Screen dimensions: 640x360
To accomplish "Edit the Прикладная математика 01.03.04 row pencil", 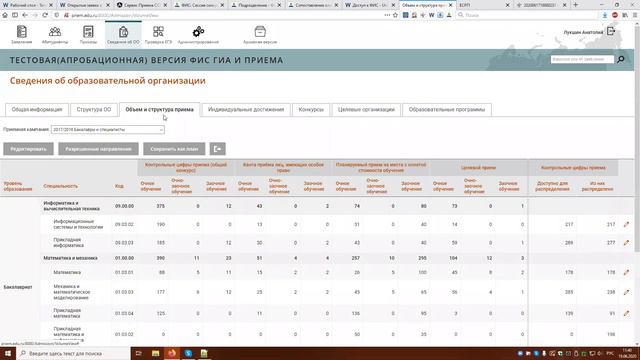I will point(626,313).
